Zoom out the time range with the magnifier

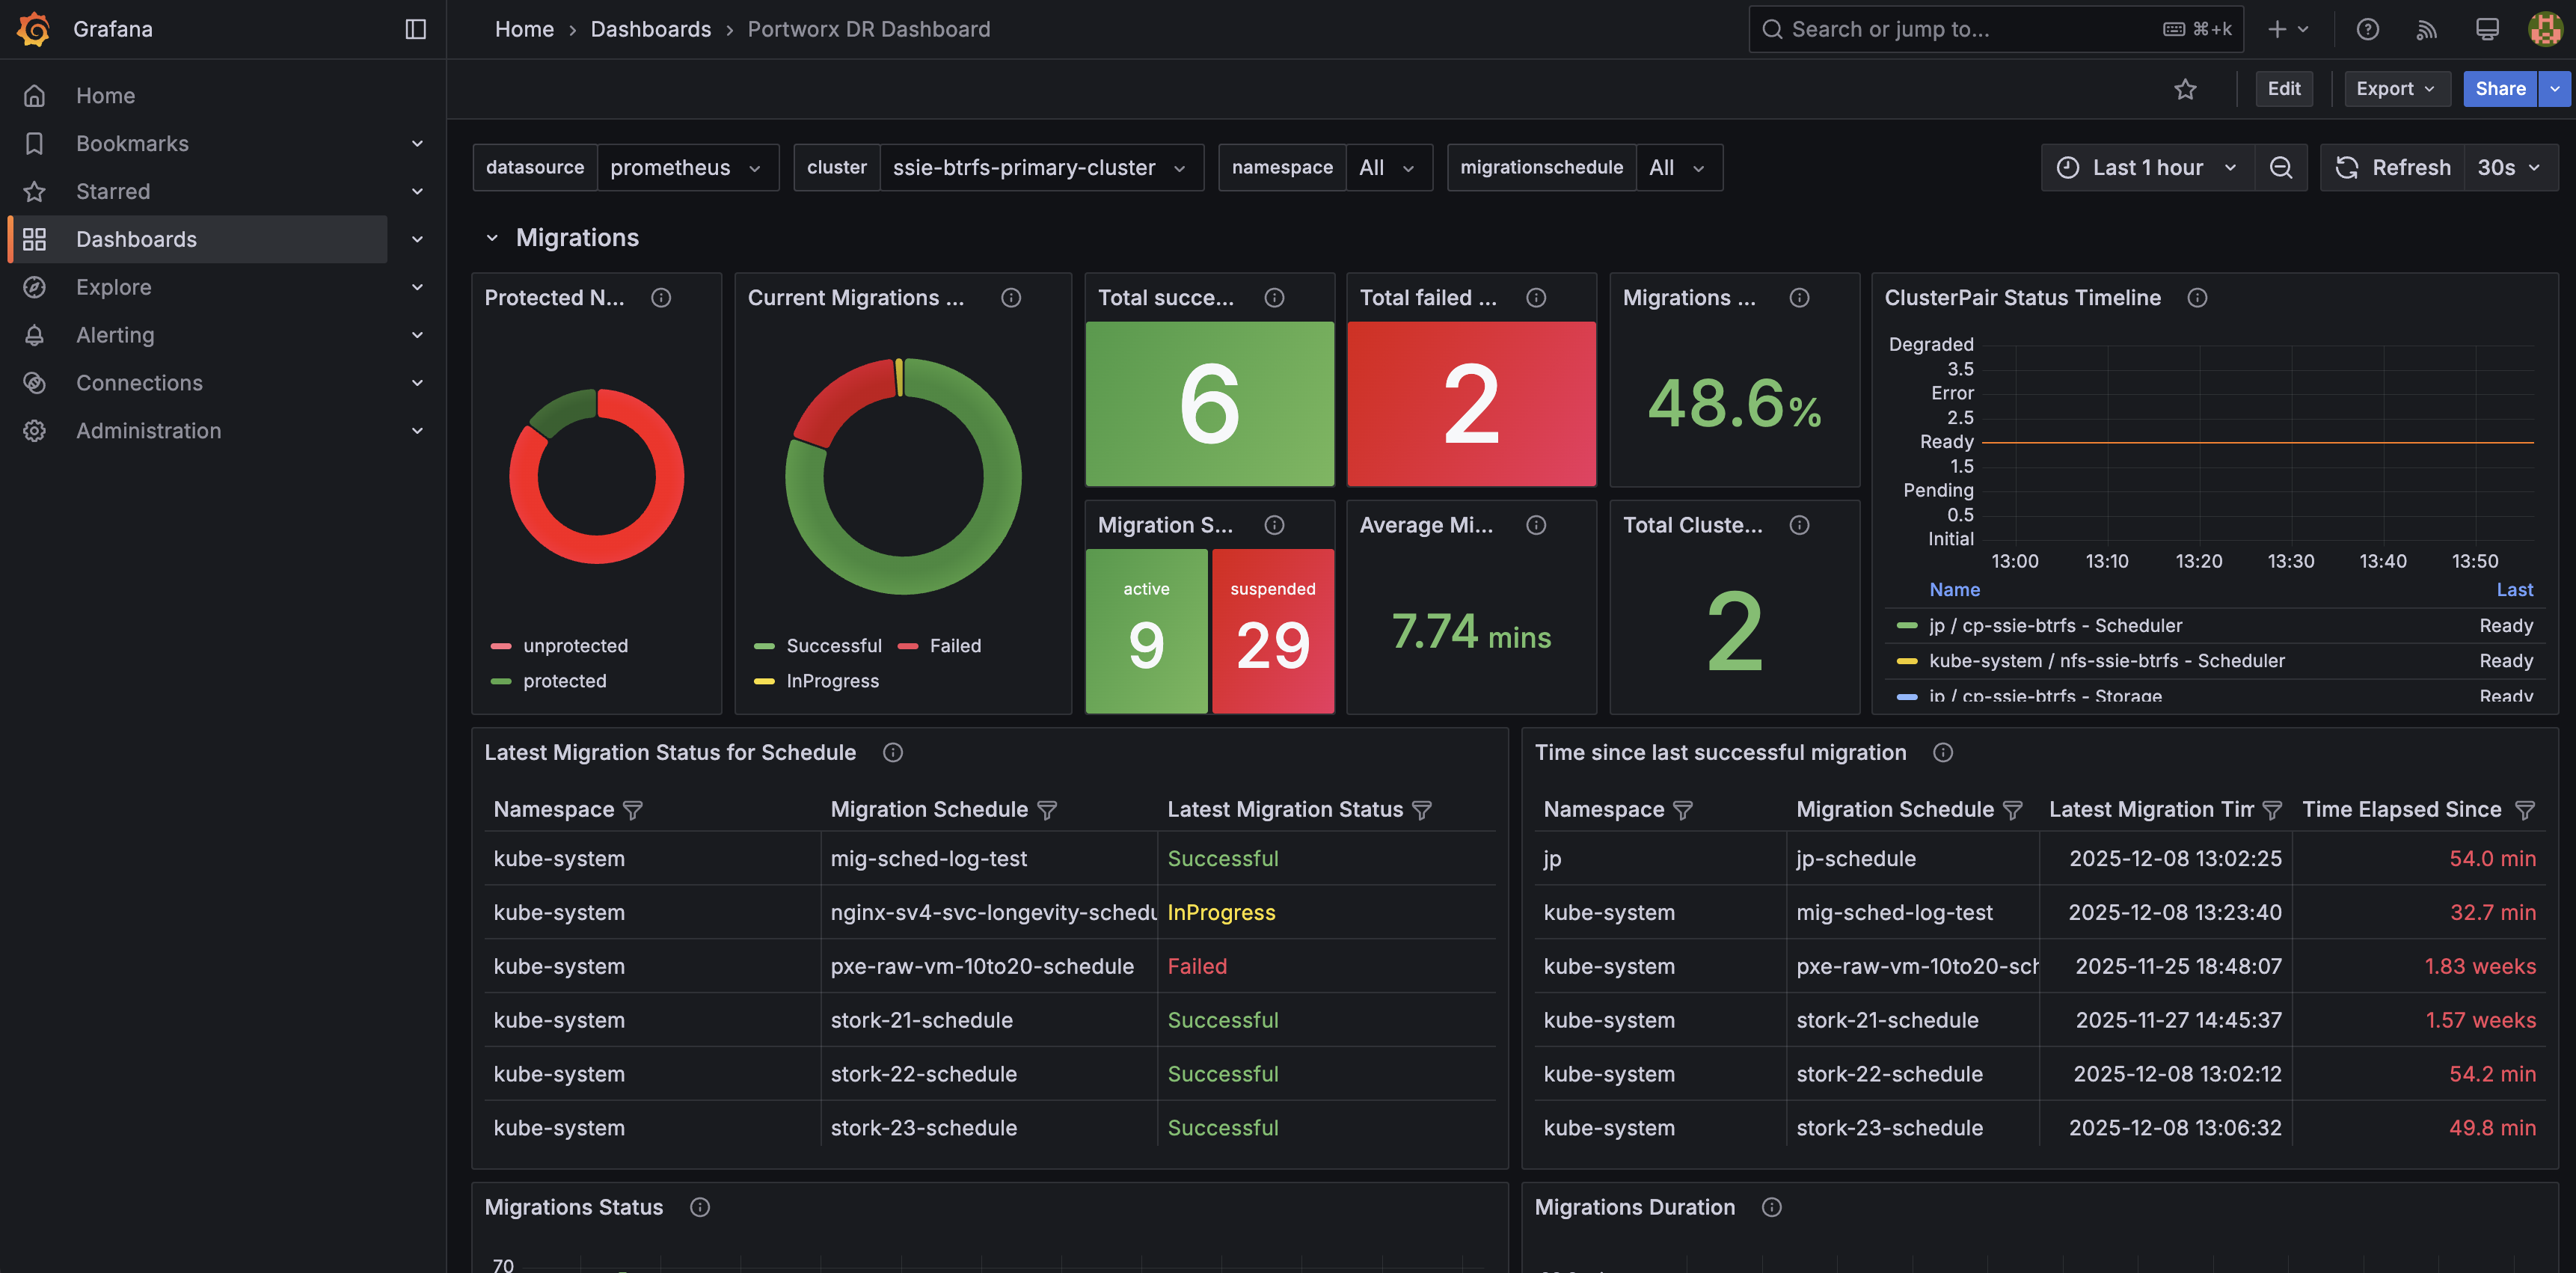pos(2281,167)
